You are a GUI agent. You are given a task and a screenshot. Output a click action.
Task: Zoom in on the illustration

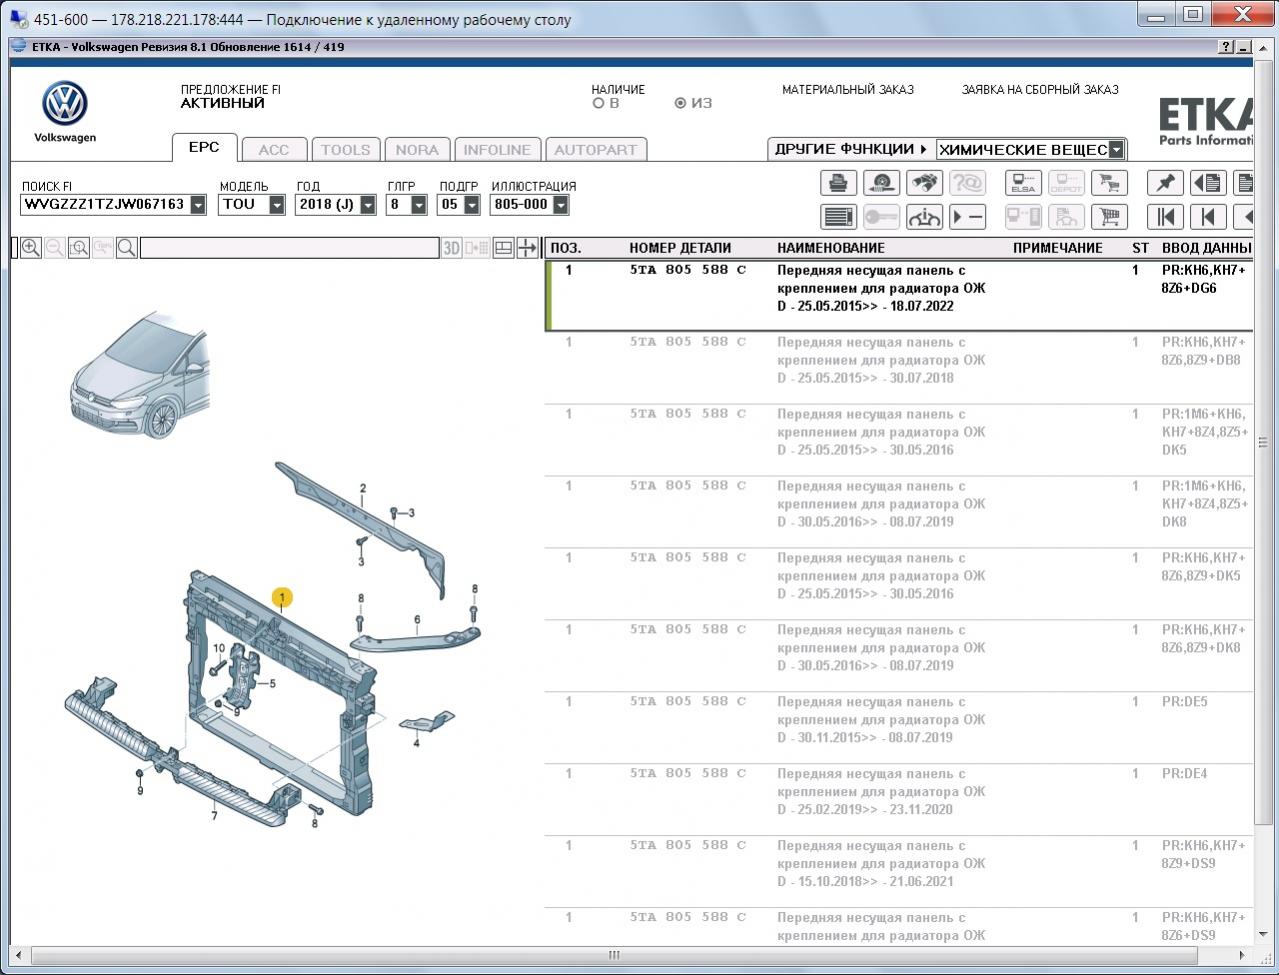31,248
